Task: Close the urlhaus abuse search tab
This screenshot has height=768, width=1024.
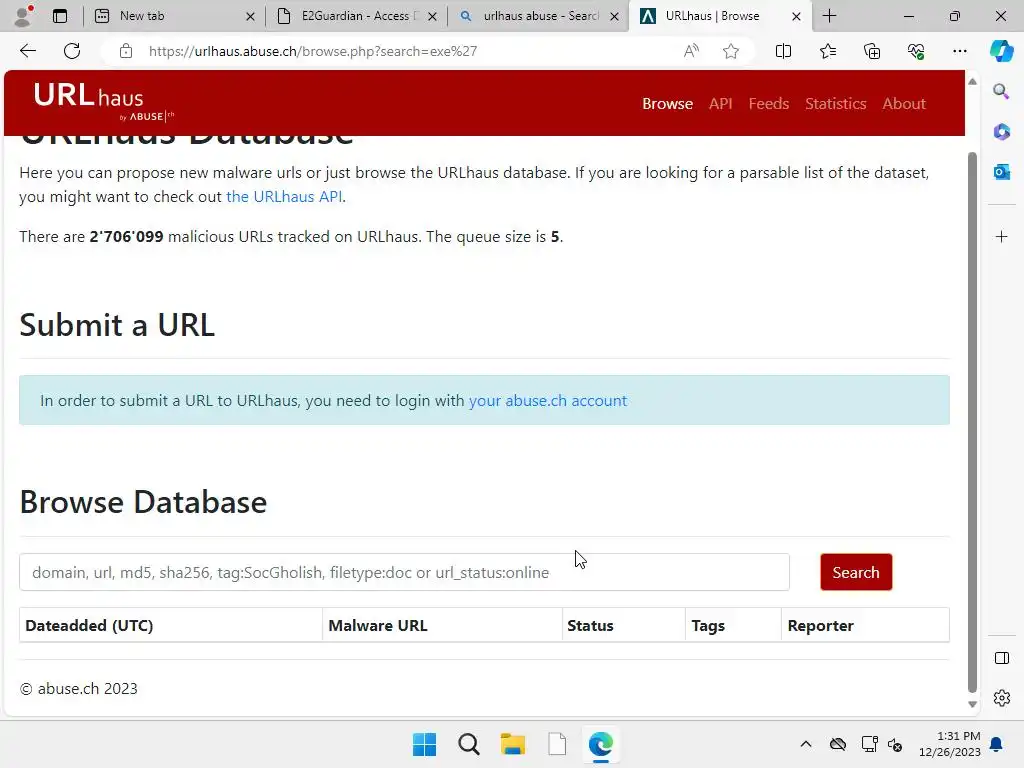Action: [615, 16]
